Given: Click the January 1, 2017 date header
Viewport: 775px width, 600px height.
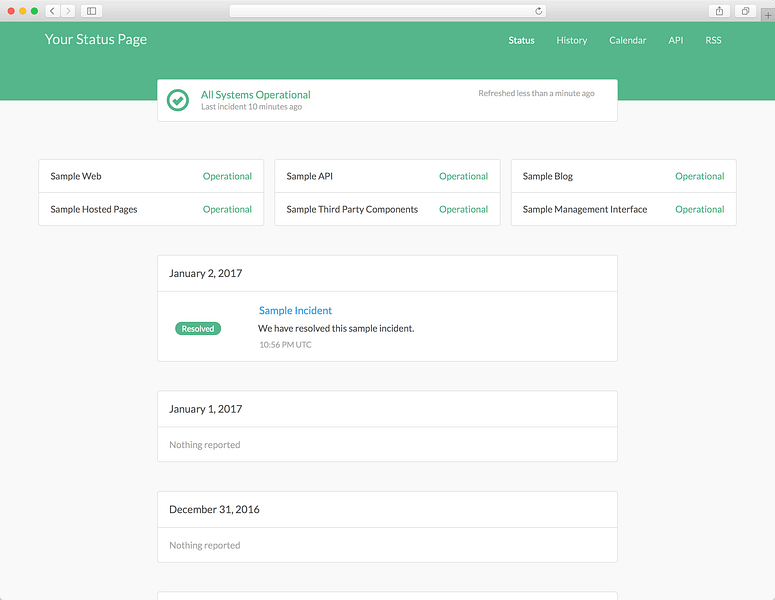Looking at the screenshot, I should (x=206, y=409).
